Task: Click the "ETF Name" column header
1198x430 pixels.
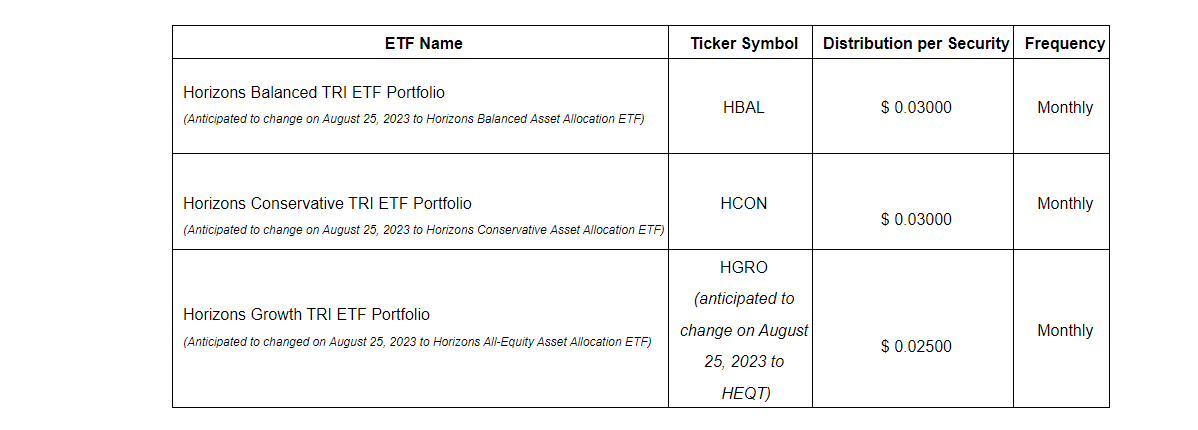Action: [x=423, y=43]
